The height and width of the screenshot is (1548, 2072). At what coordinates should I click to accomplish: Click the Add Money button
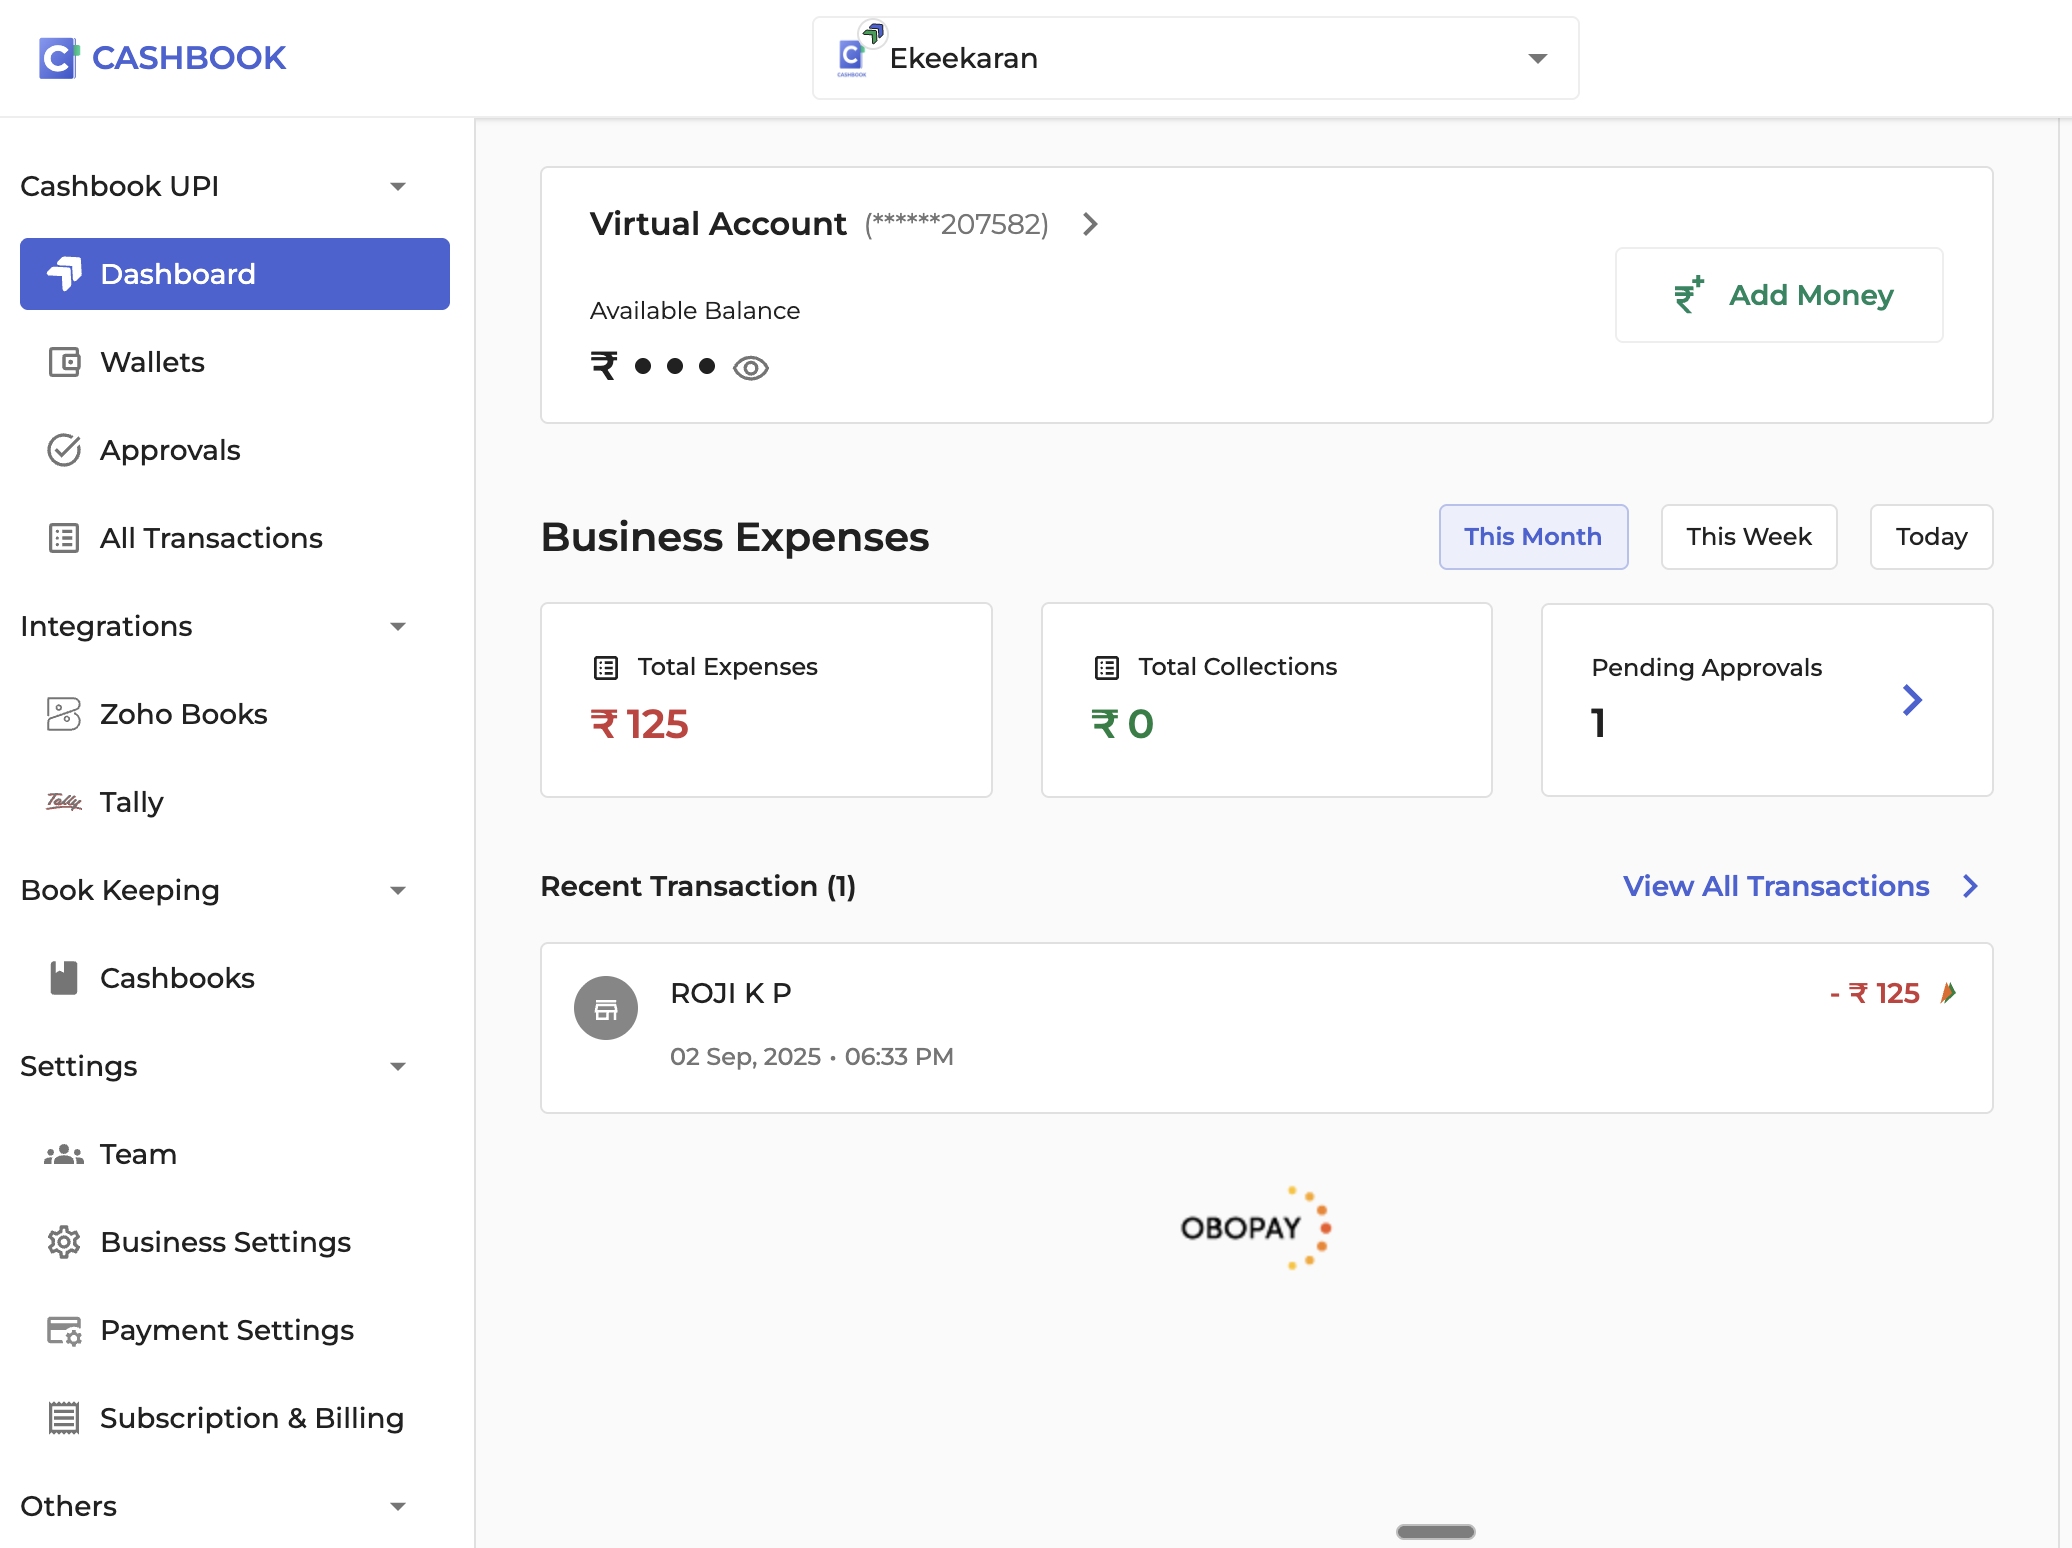point(1779,295)
